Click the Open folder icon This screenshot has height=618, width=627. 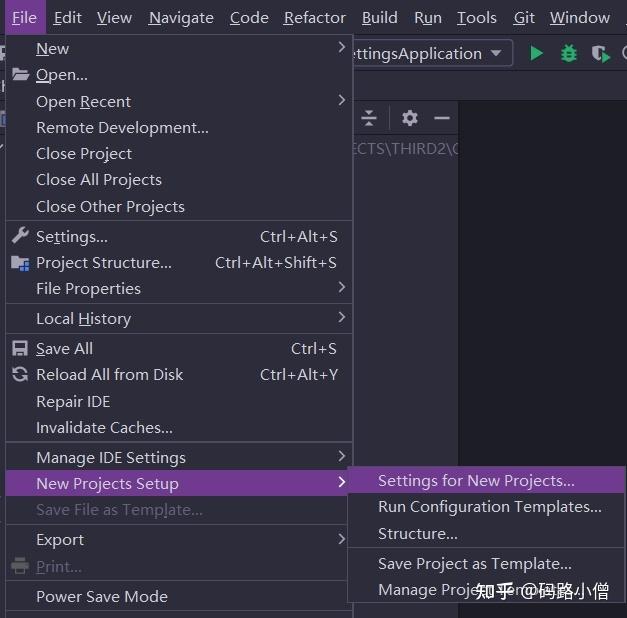20,74
